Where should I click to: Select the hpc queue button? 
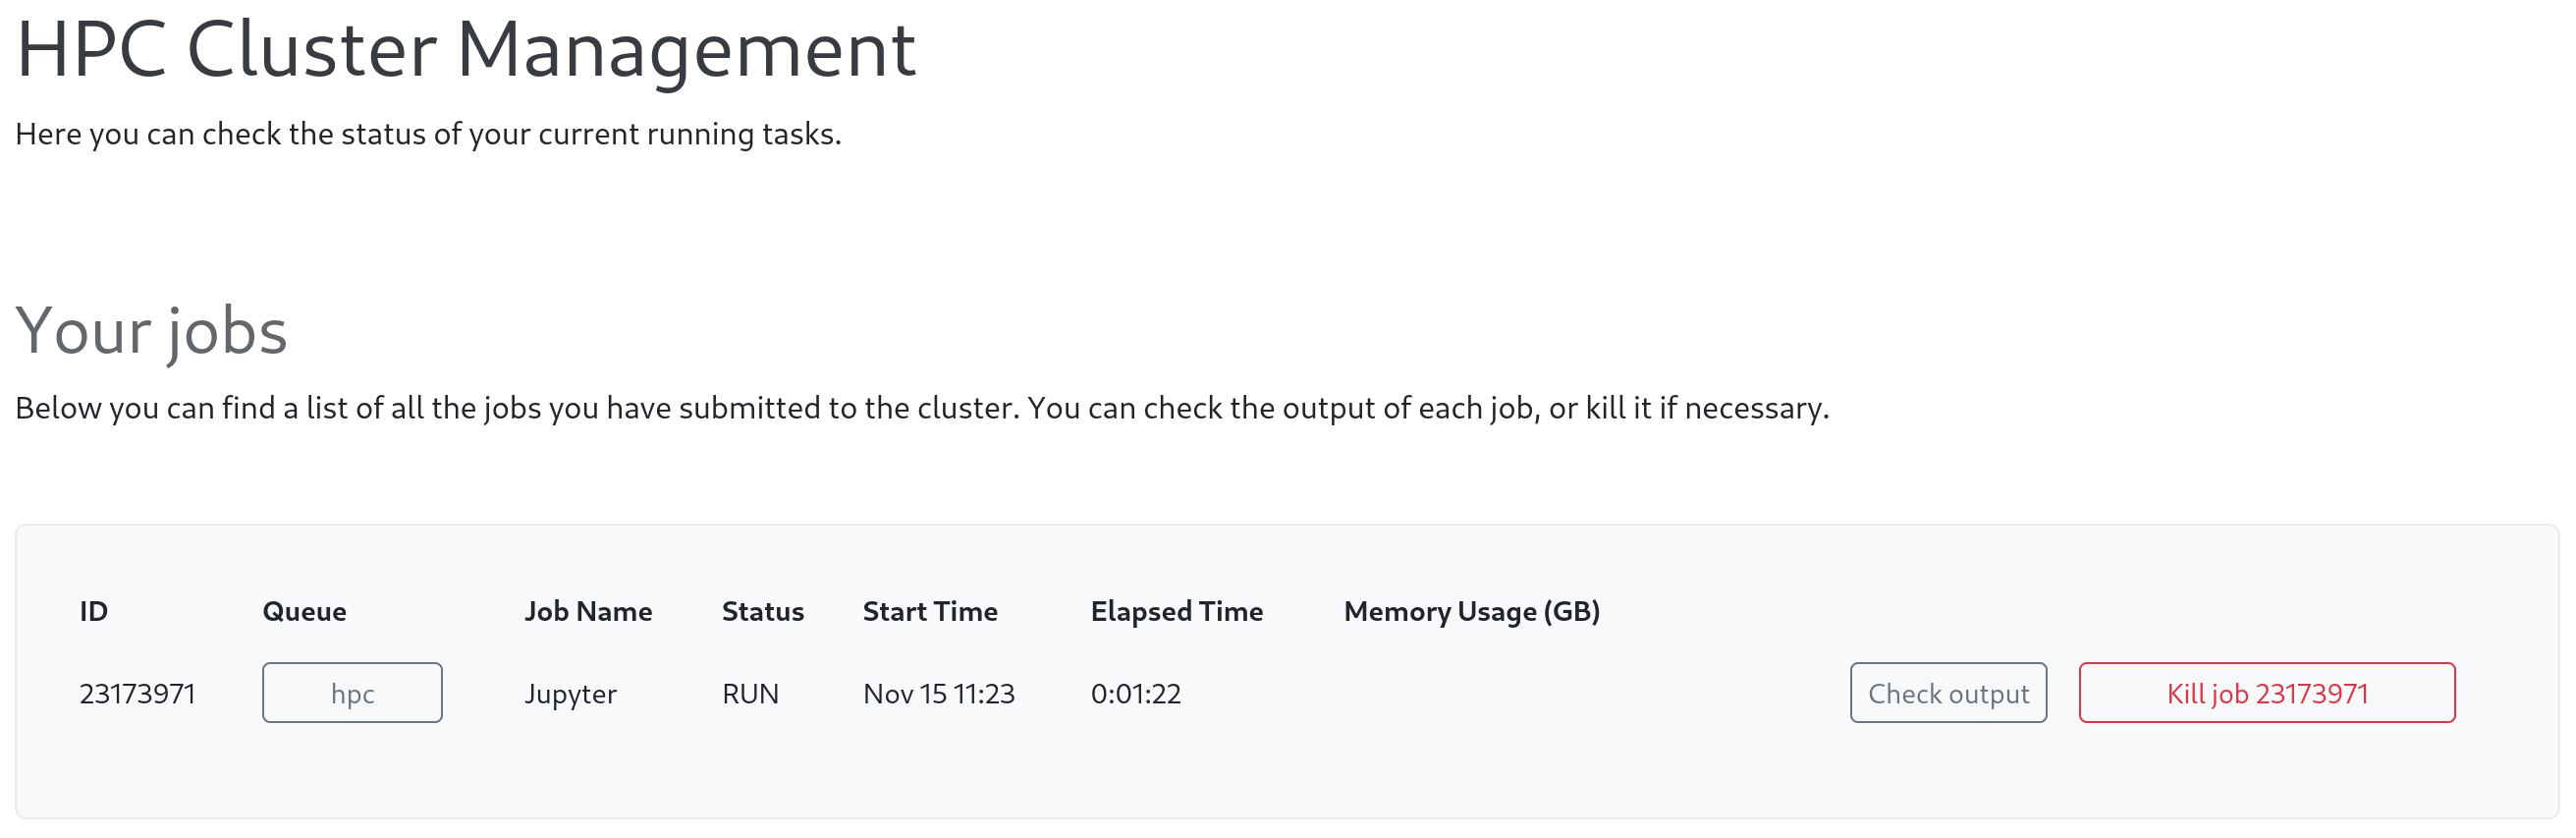[352, 693]
